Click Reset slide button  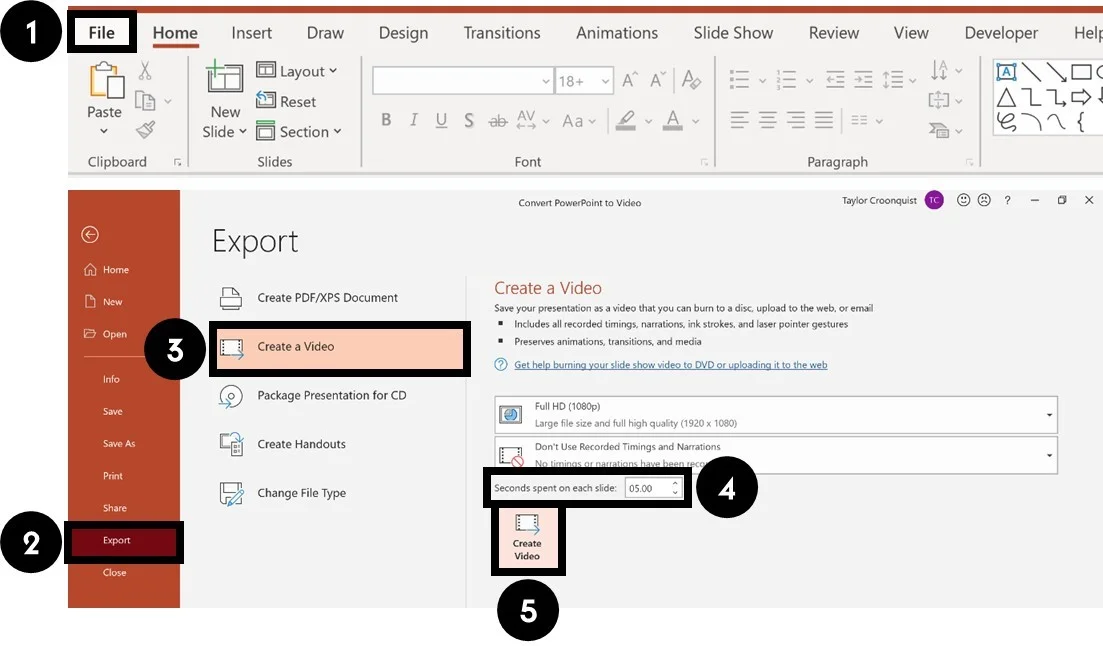tap(286, 101)
